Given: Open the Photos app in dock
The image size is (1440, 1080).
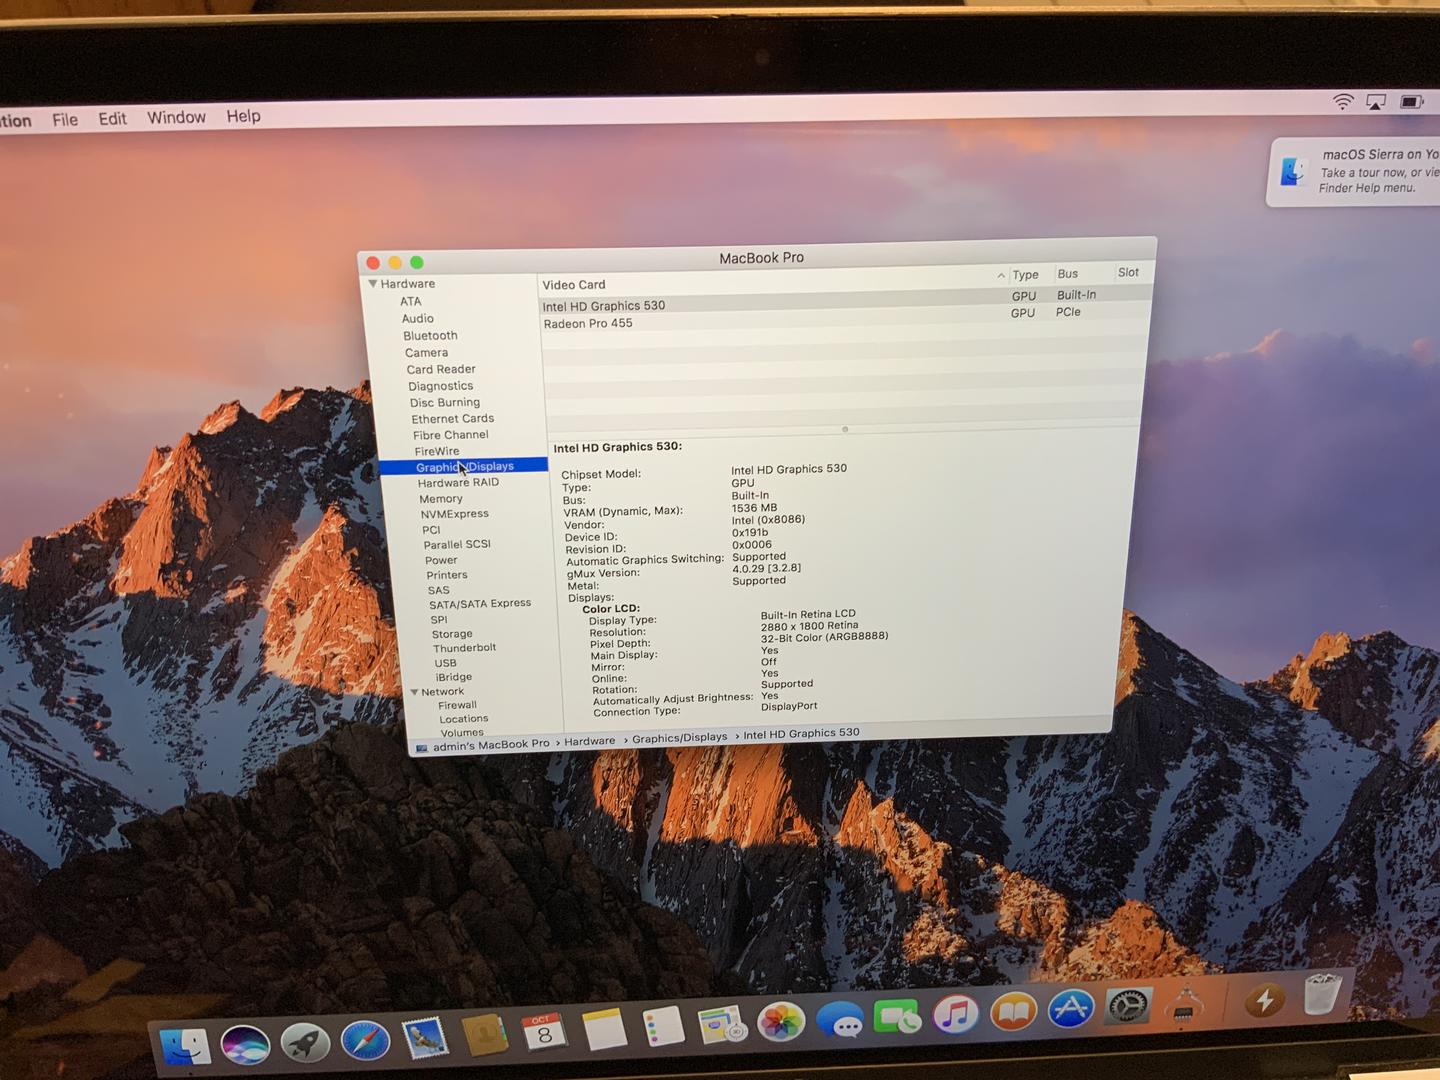Looking at the screenshot, I should tap(780, 1023).
